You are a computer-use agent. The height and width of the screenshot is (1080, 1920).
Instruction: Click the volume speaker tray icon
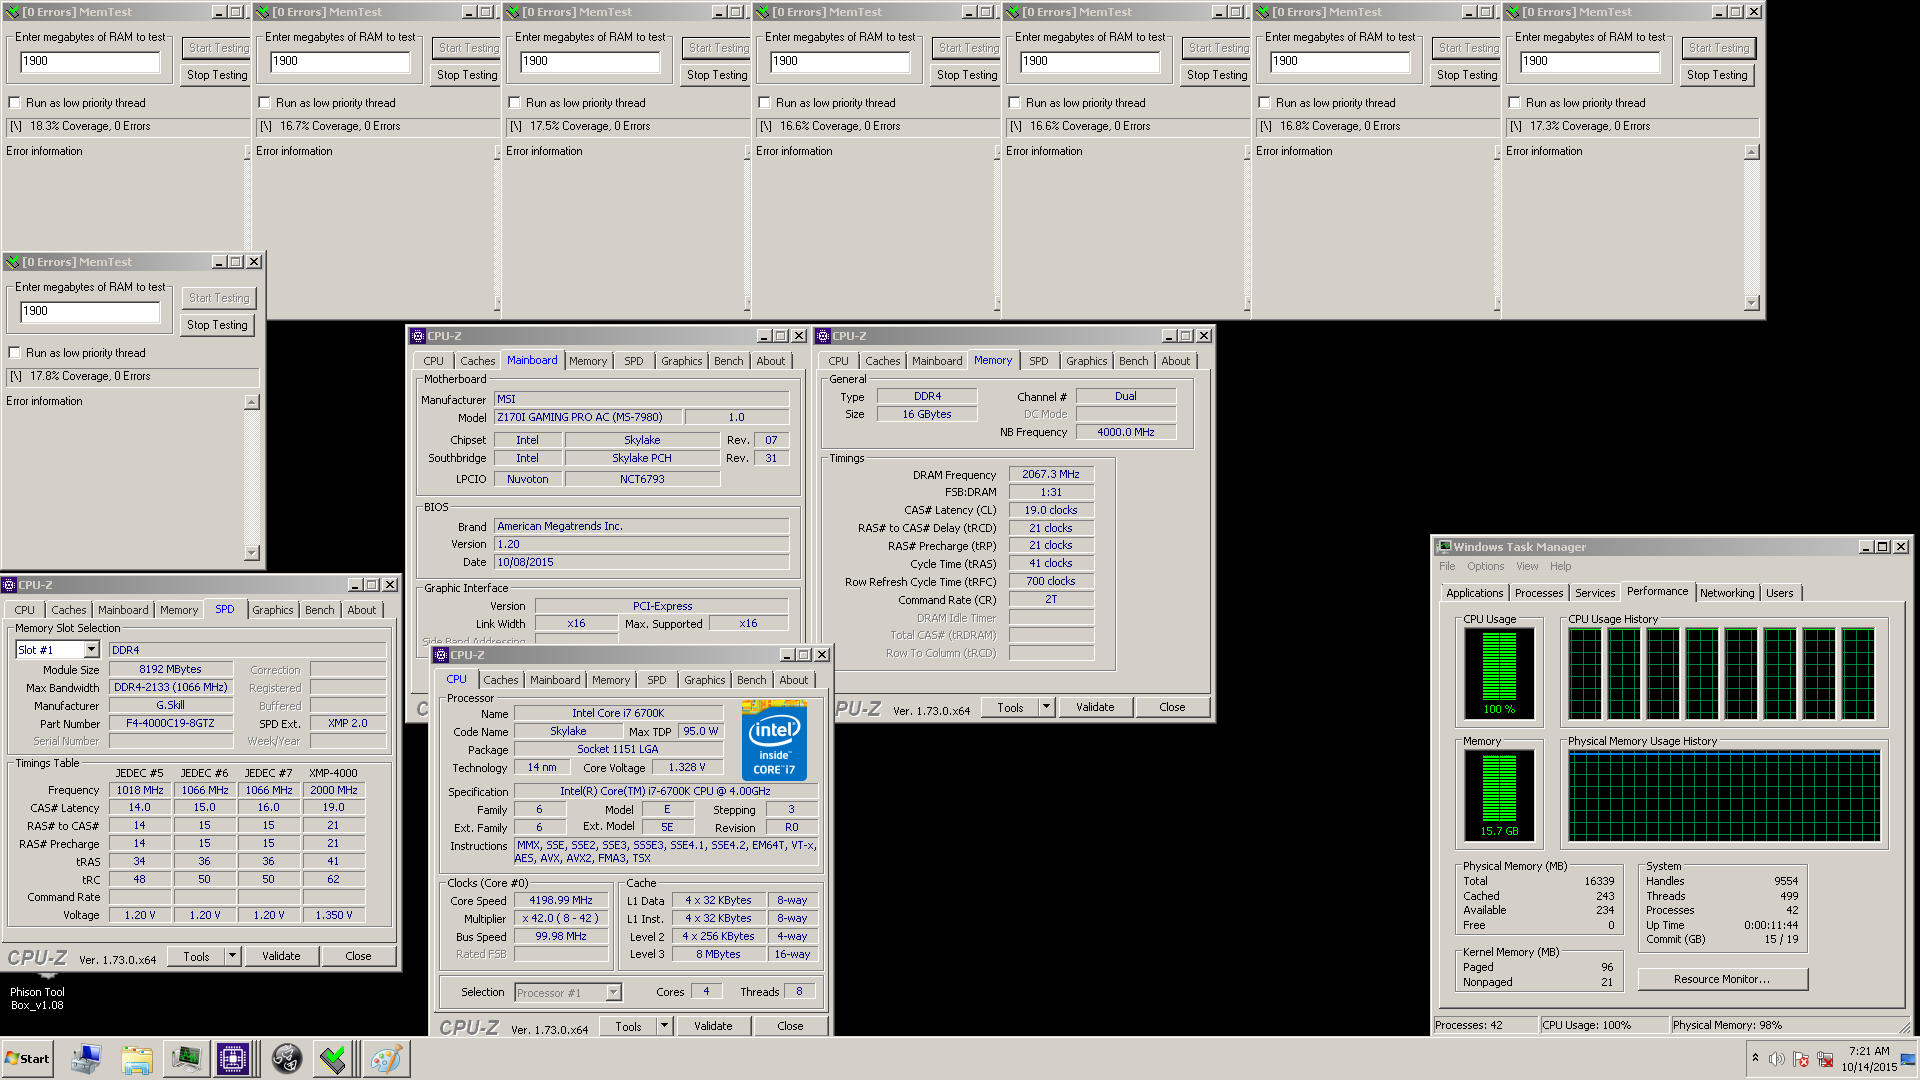[x=1777, y=1059]
